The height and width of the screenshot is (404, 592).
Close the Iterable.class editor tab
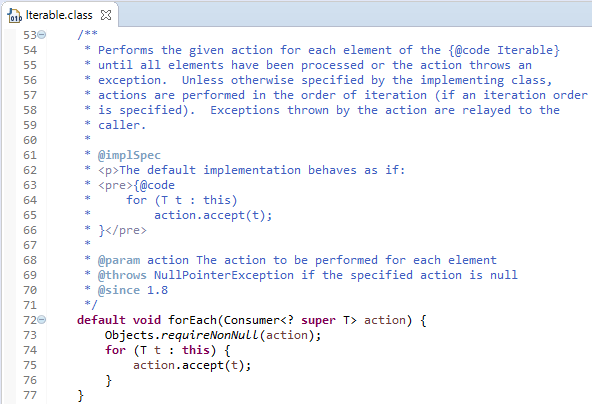106,15
